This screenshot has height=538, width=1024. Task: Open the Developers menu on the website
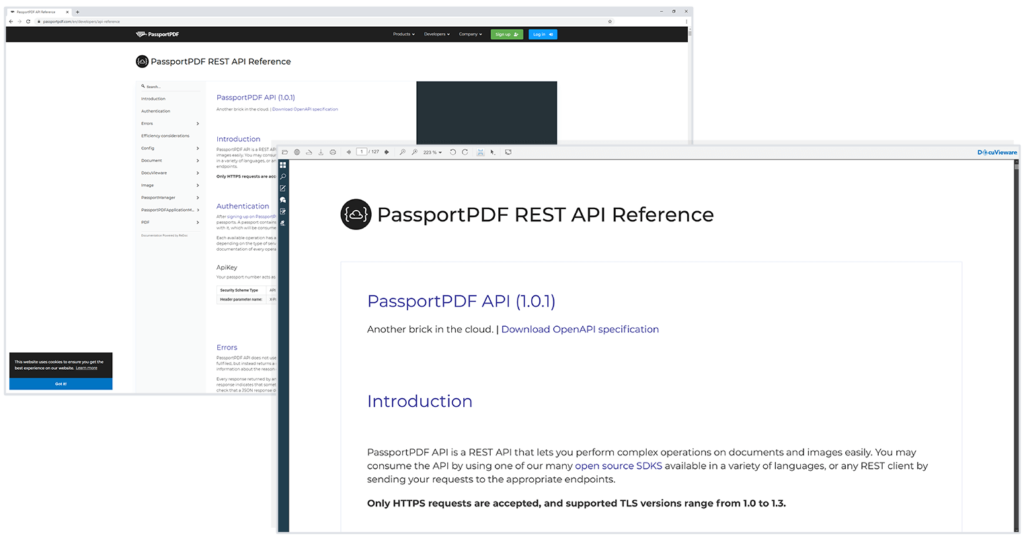[437, 34]
